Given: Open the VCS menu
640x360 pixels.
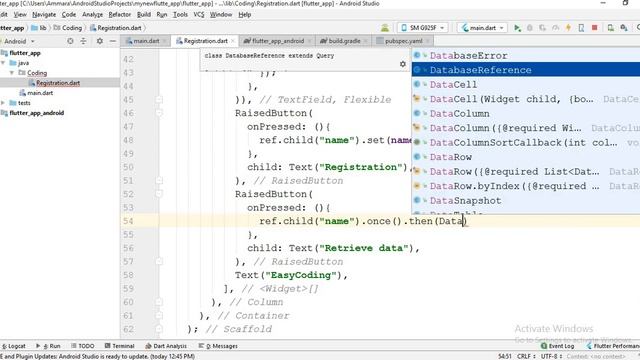Looking at the screenshot, I should click(x=199, y=15).
